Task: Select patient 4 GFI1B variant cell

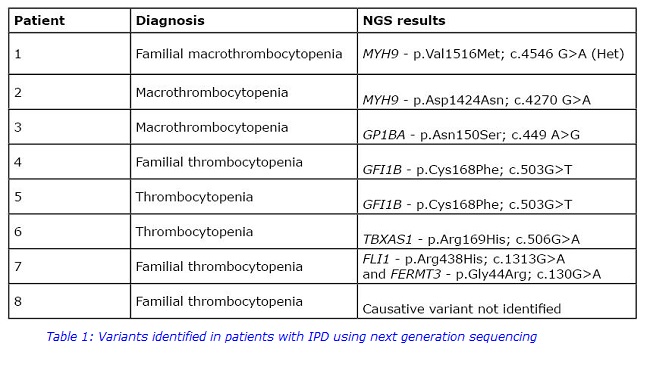Action: pos(497,162)
